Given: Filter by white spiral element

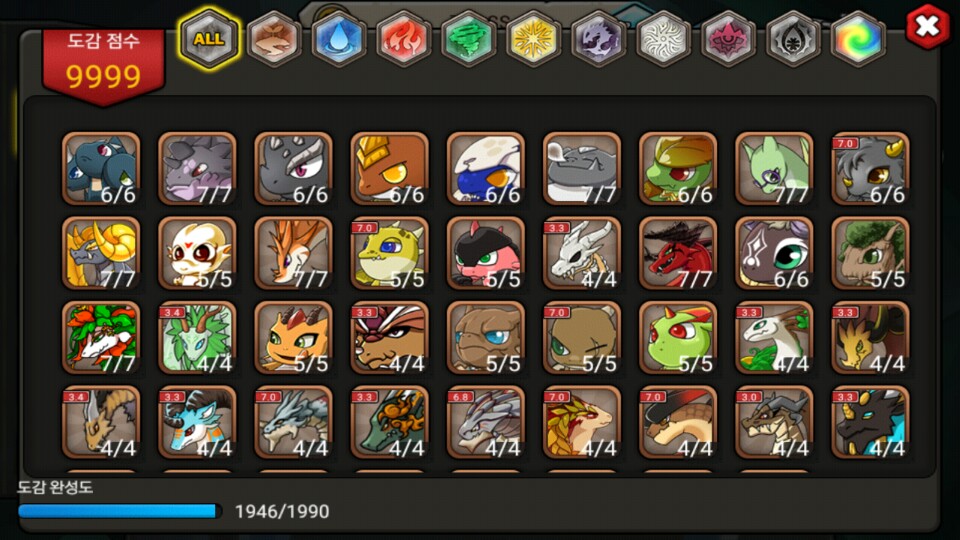Looking at the screenshot, I should [663, 39].
